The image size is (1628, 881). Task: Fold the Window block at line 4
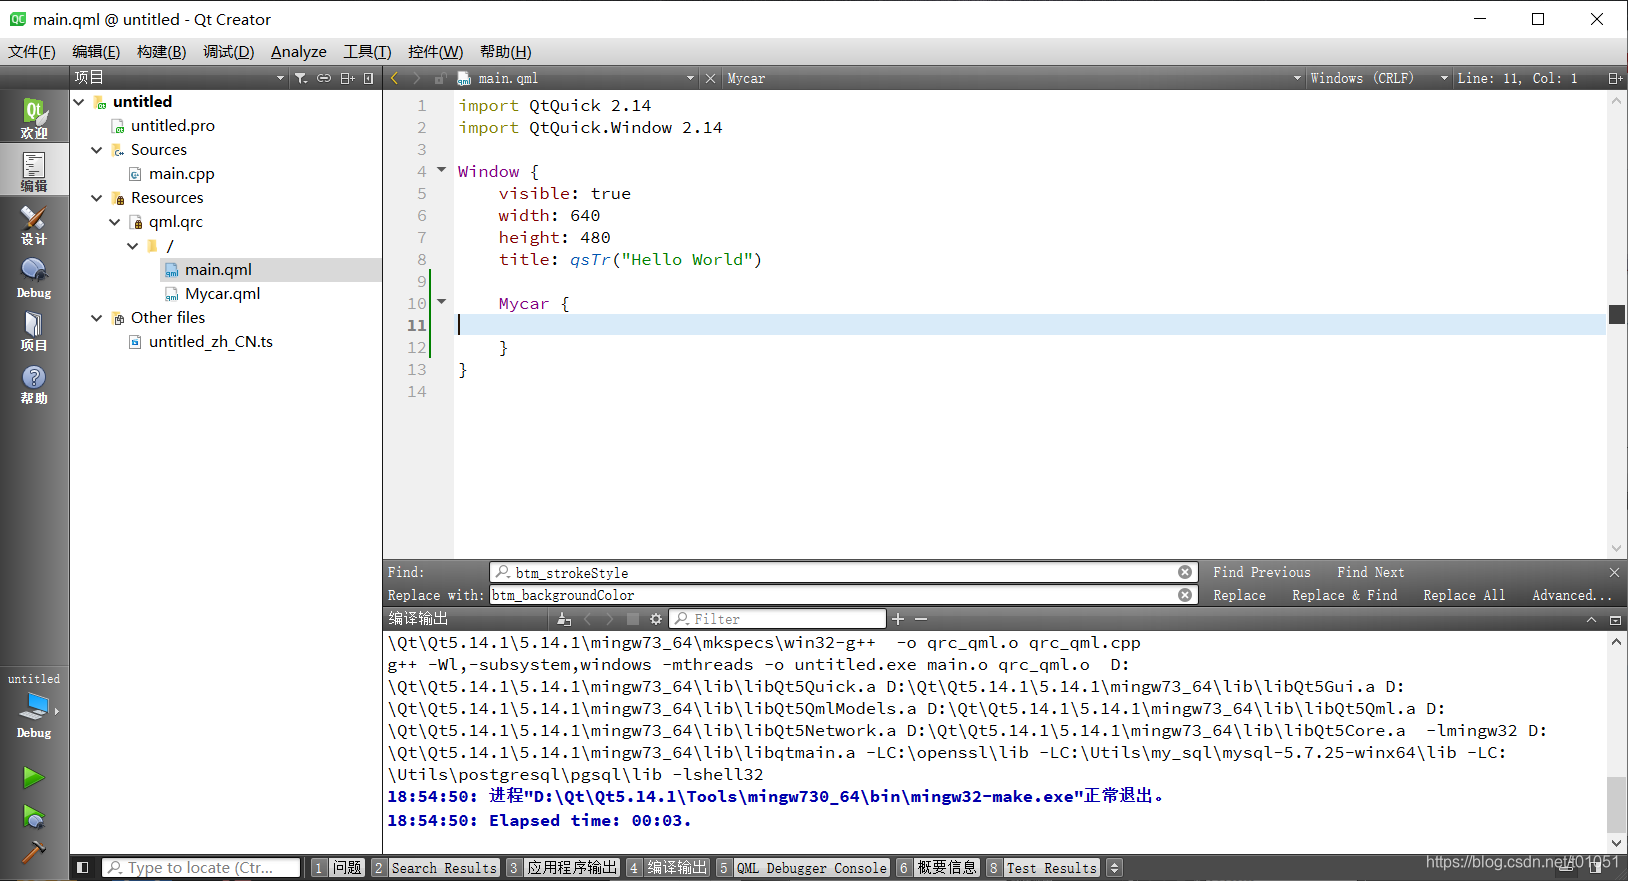(x=441, y=170)
